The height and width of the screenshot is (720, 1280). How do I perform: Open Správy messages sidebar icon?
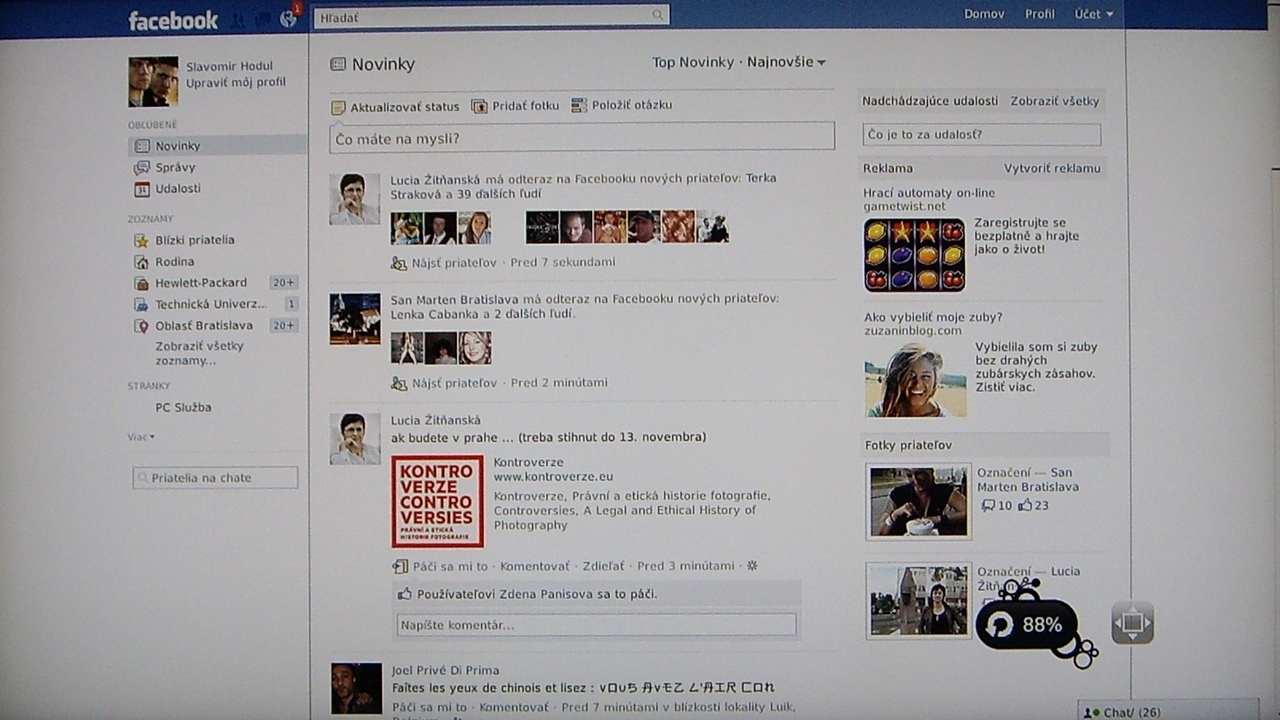pyautogui.click(x=141, y=168)
